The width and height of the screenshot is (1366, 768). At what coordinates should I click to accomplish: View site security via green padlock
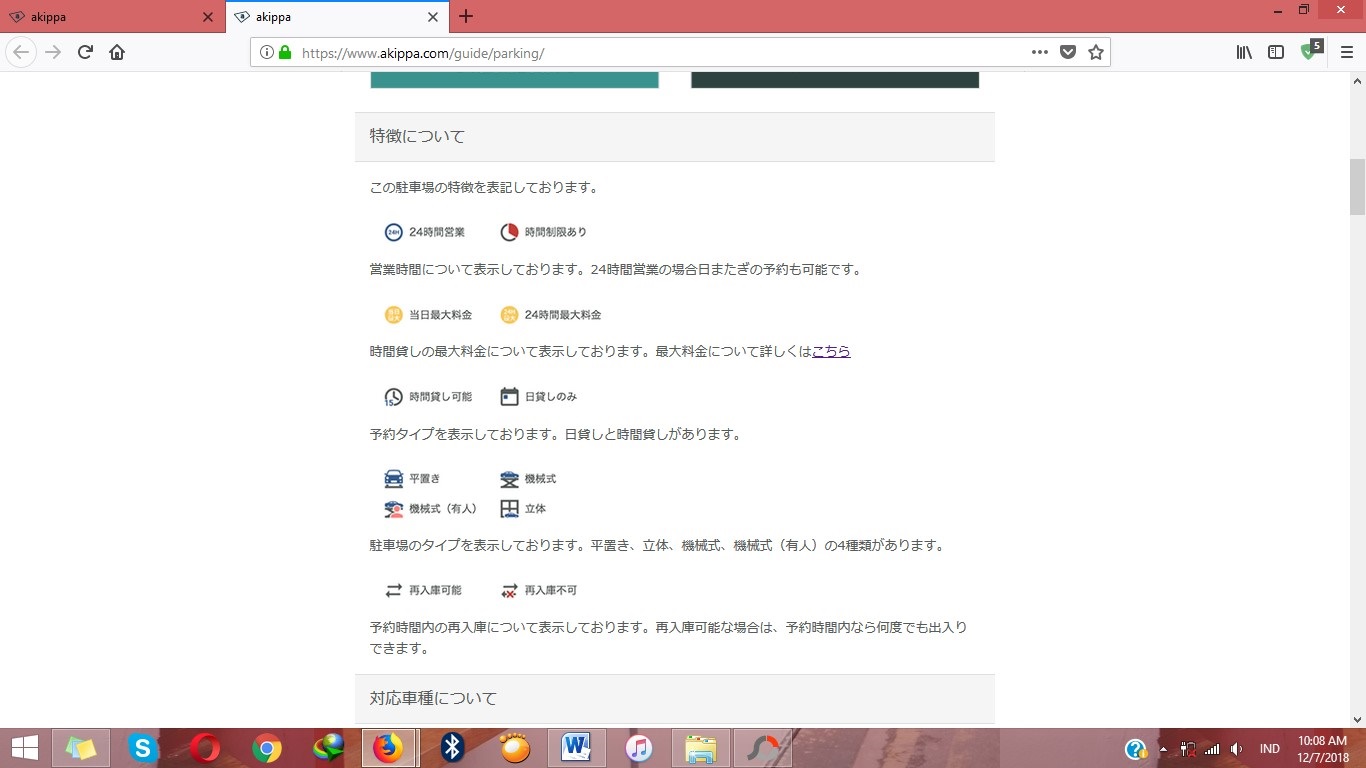click(x=285, y=53)
